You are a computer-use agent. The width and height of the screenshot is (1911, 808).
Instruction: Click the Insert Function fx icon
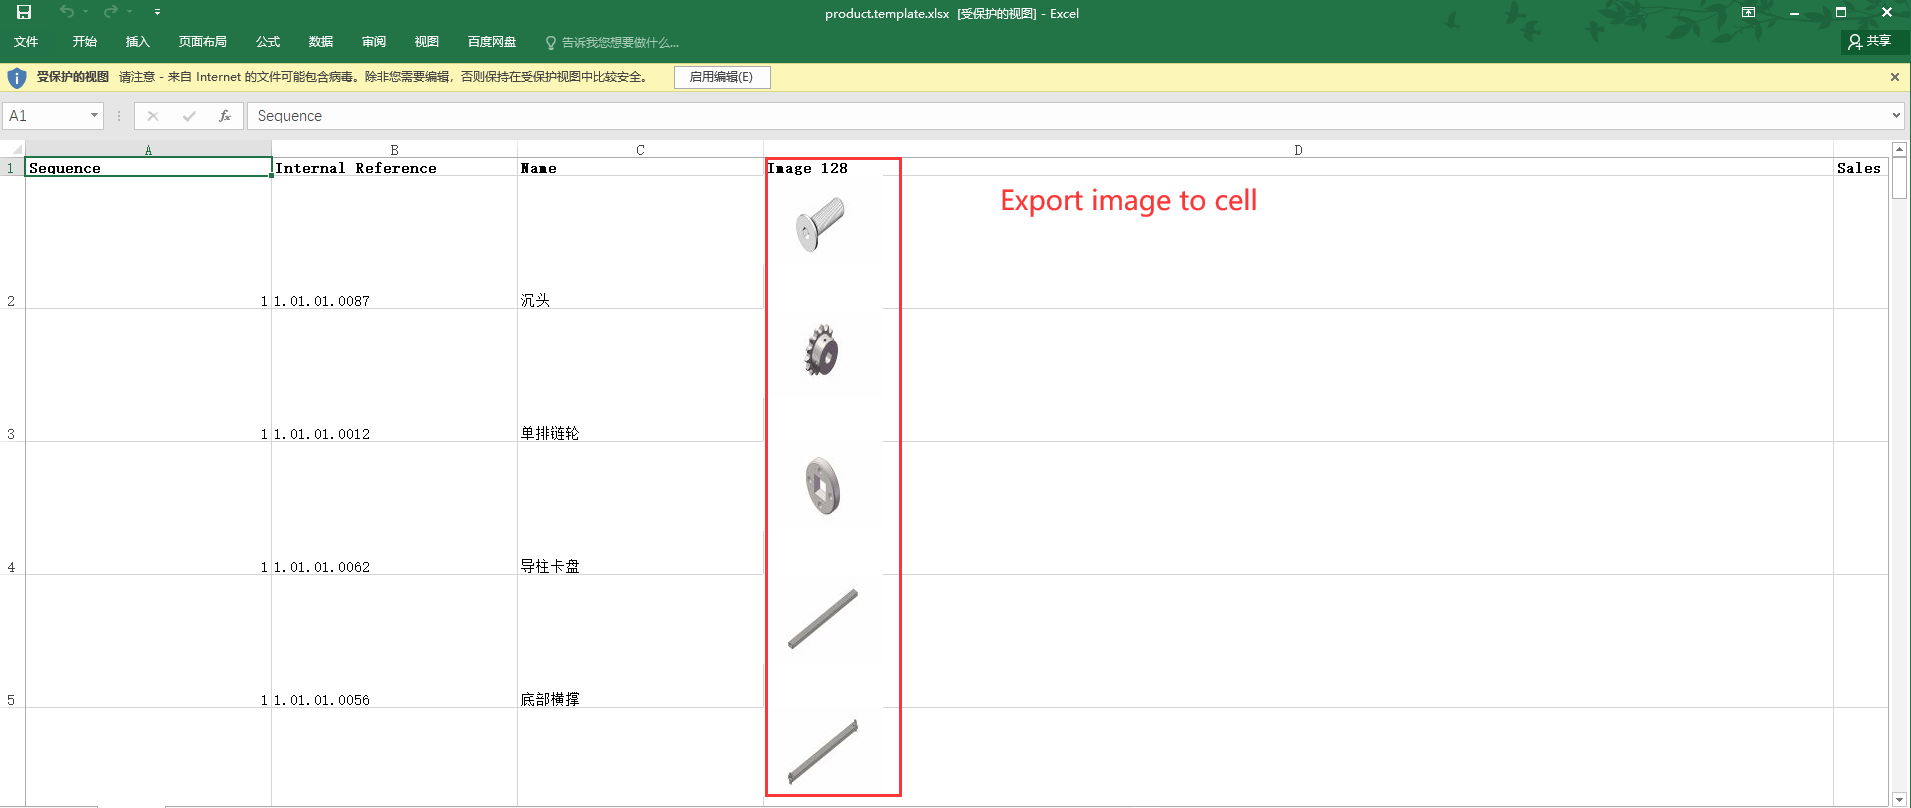click(225, 116)
